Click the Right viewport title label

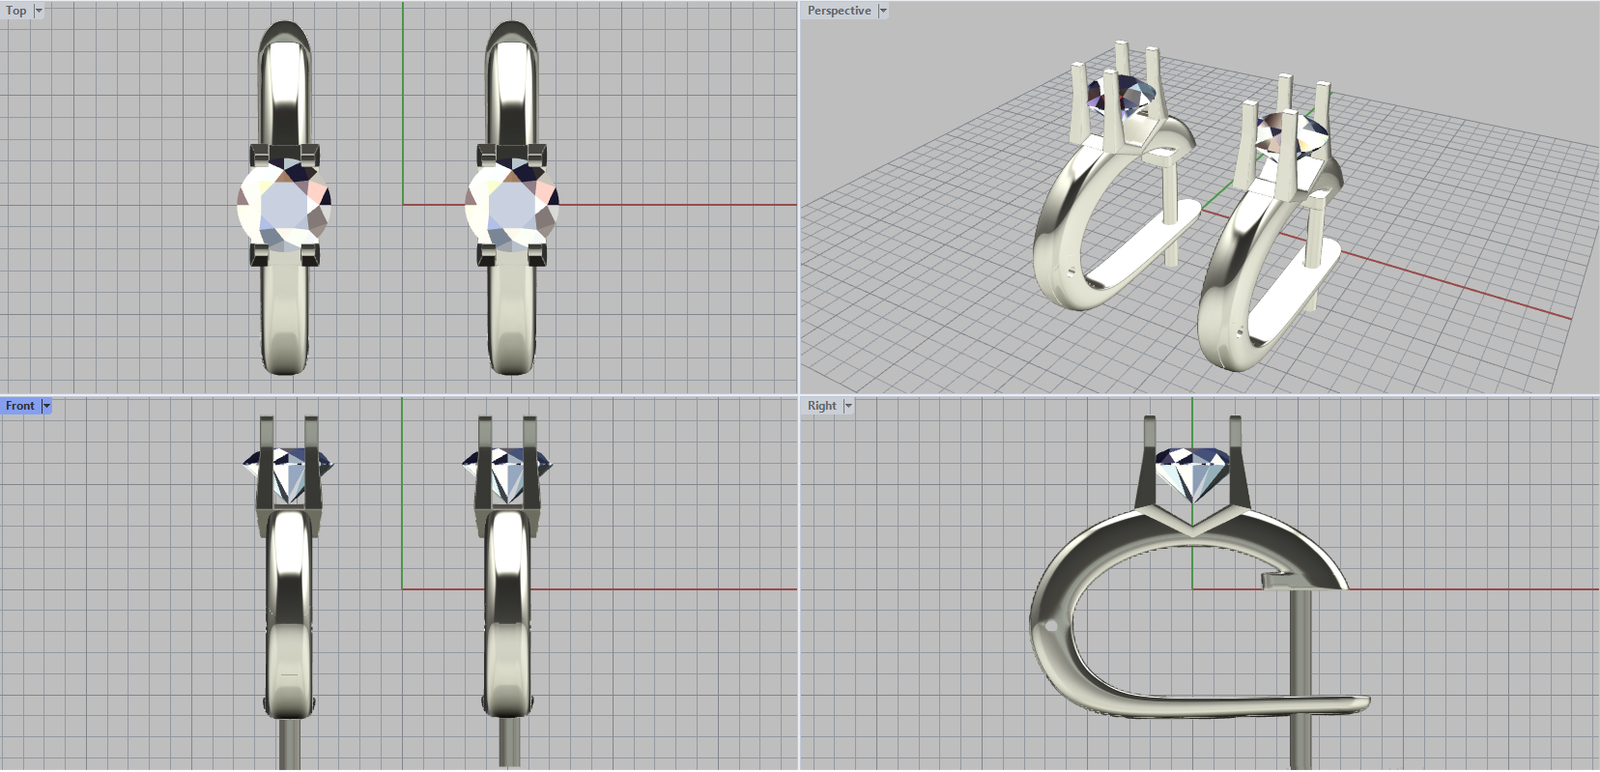pos(821,406)
